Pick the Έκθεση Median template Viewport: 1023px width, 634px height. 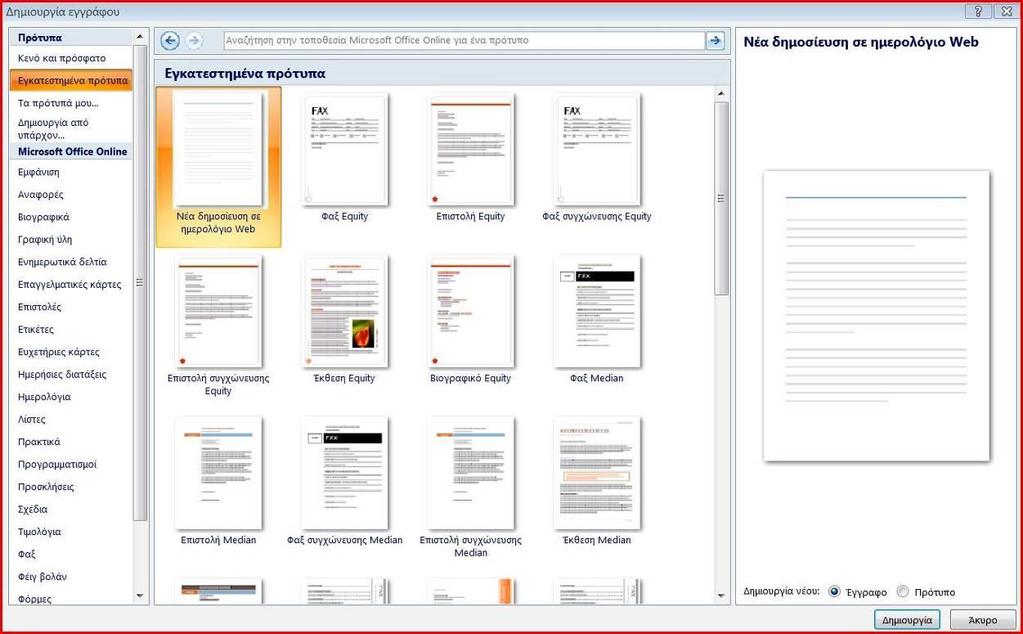597,481
